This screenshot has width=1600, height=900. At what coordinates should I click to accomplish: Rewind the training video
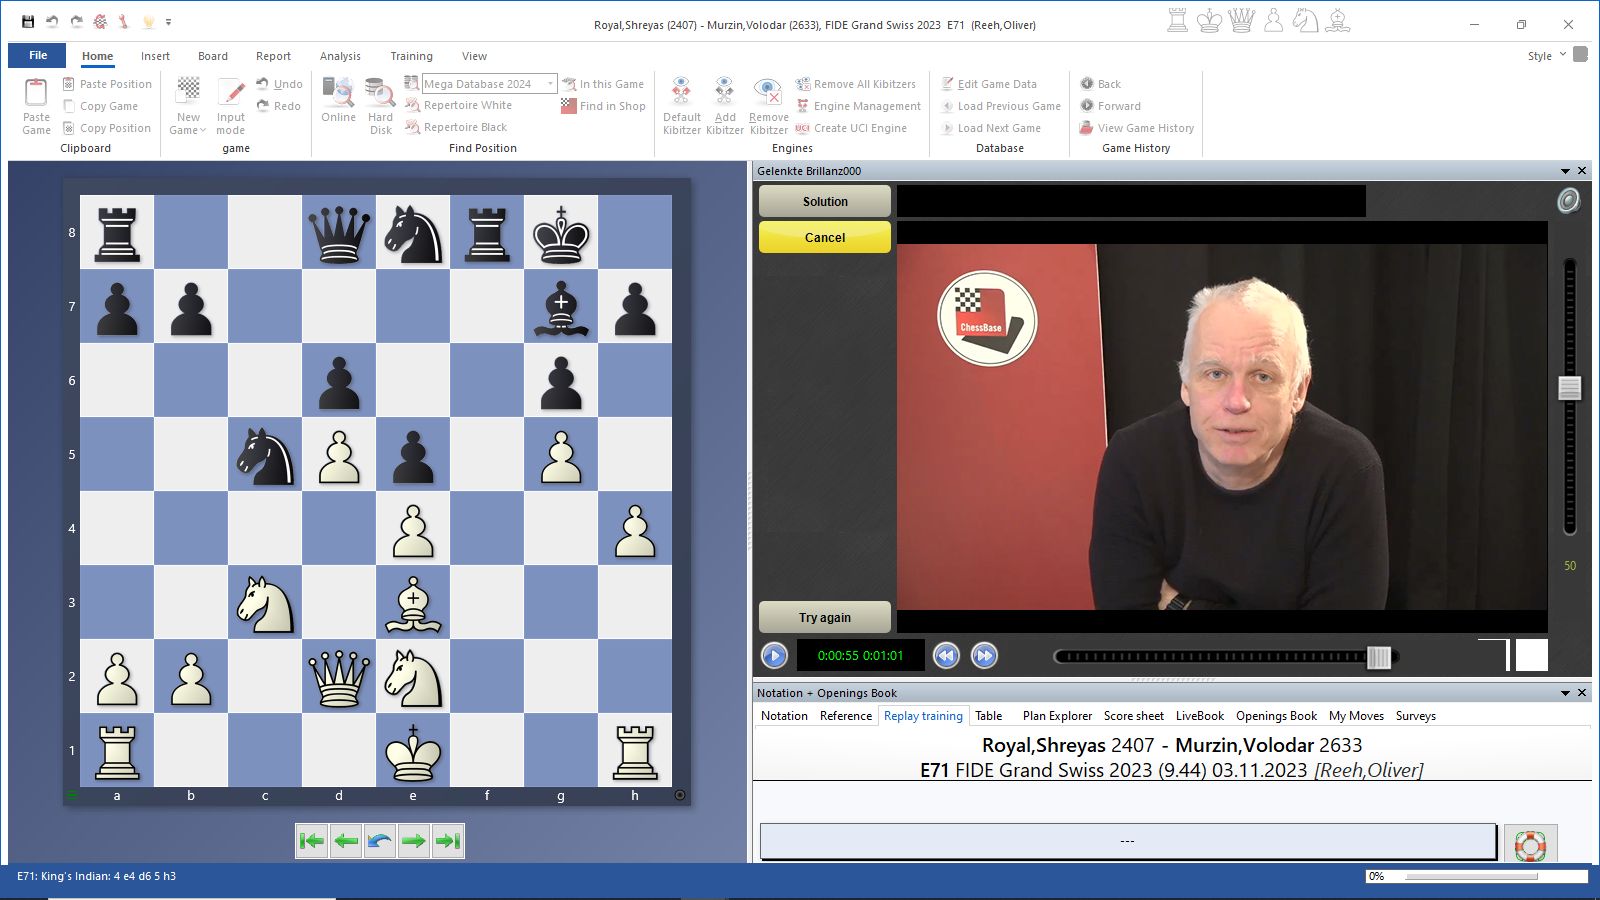946,656
